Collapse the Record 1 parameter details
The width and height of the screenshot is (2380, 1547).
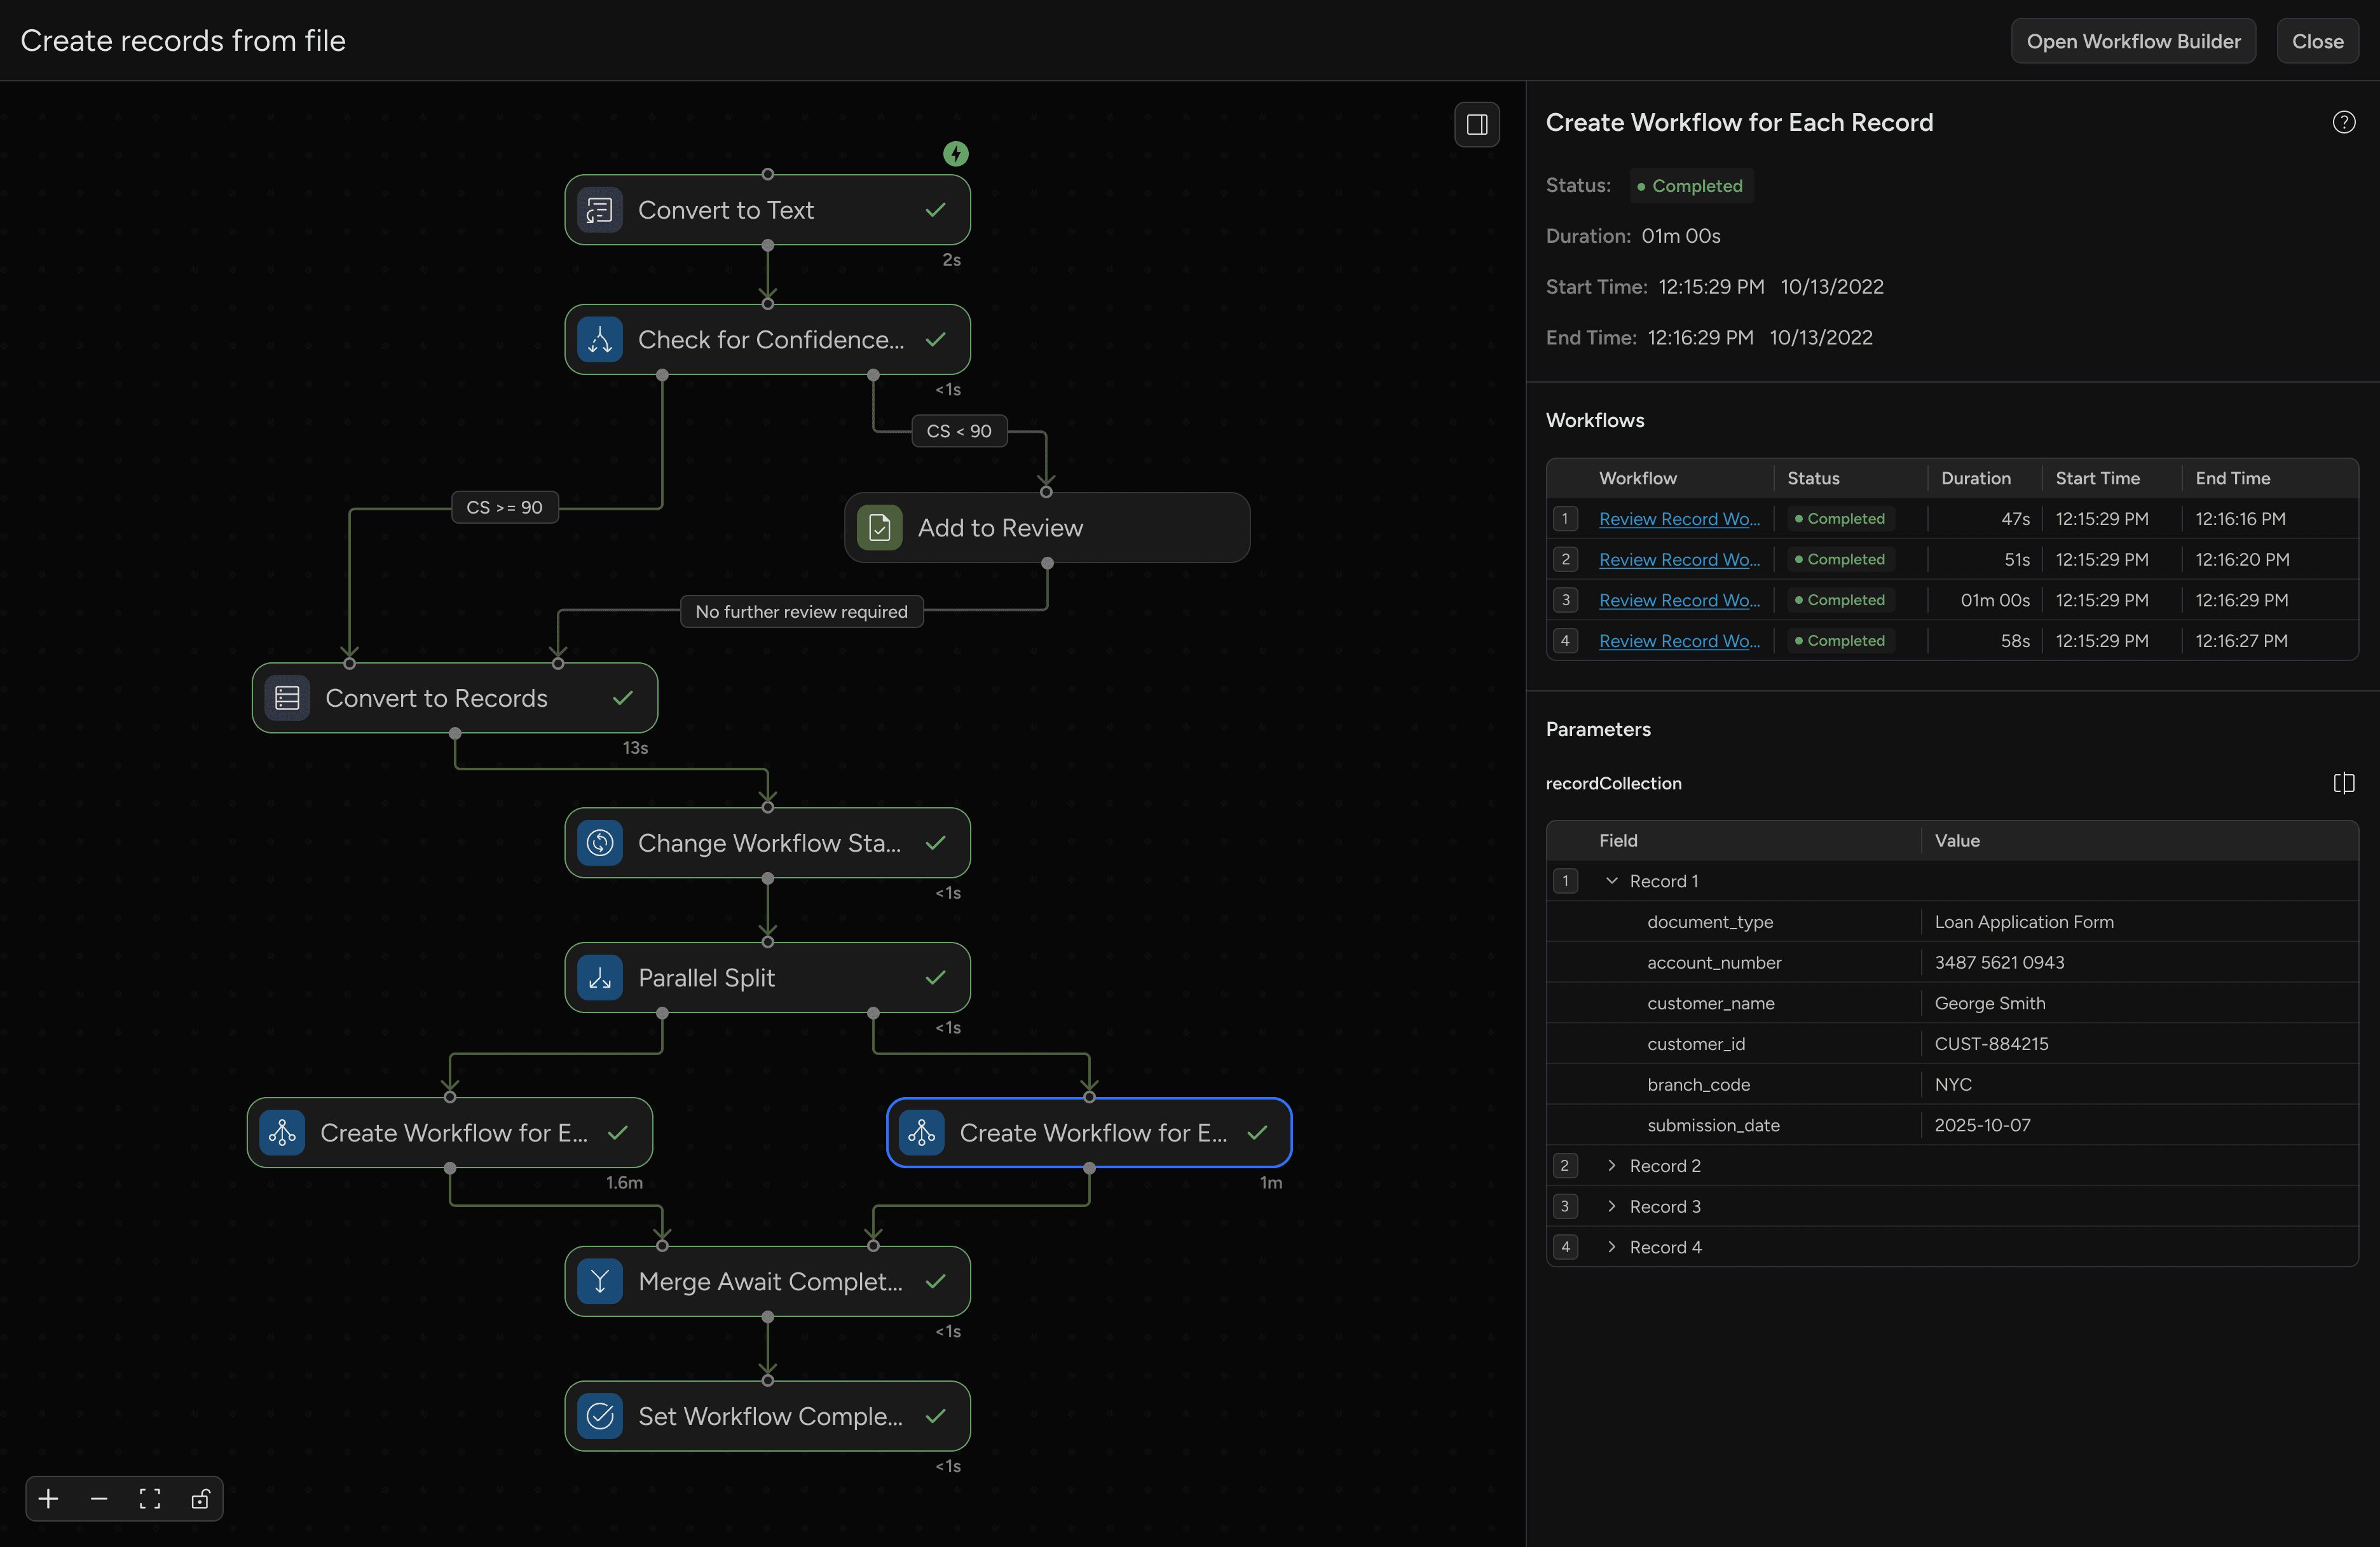(x=1611, y=881)
